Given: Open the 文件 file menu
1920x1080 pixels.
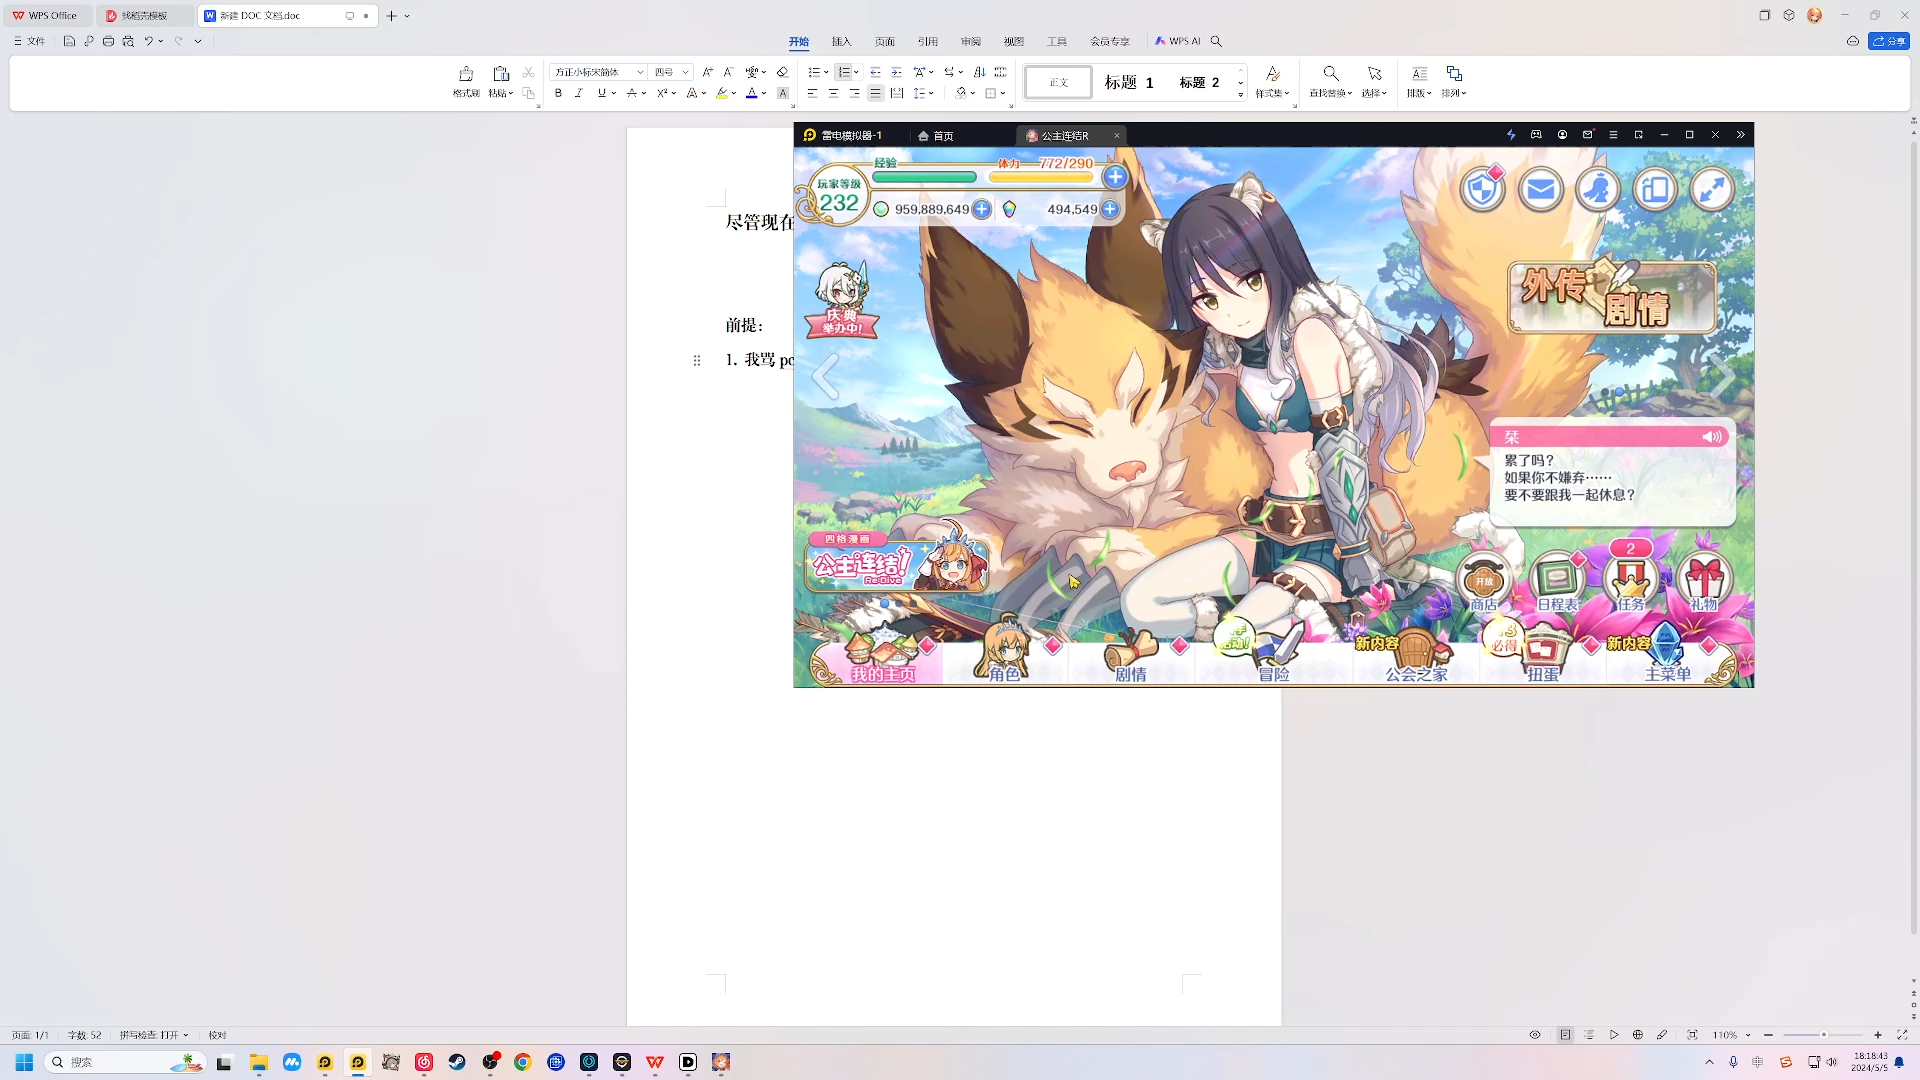Looking at the screenshot, I should point(29,41).
